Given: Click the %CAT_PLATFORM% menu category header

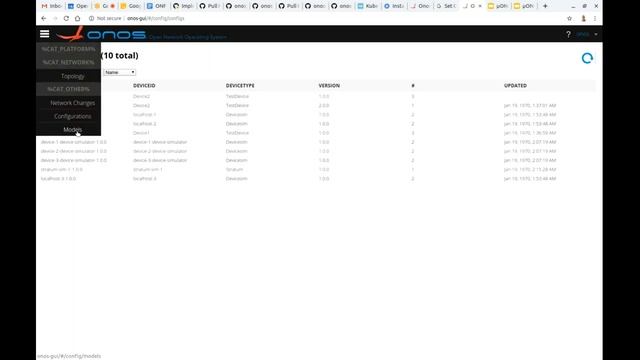Looking at the screenshot, I should pyautogui.click(x=68, y=49).
